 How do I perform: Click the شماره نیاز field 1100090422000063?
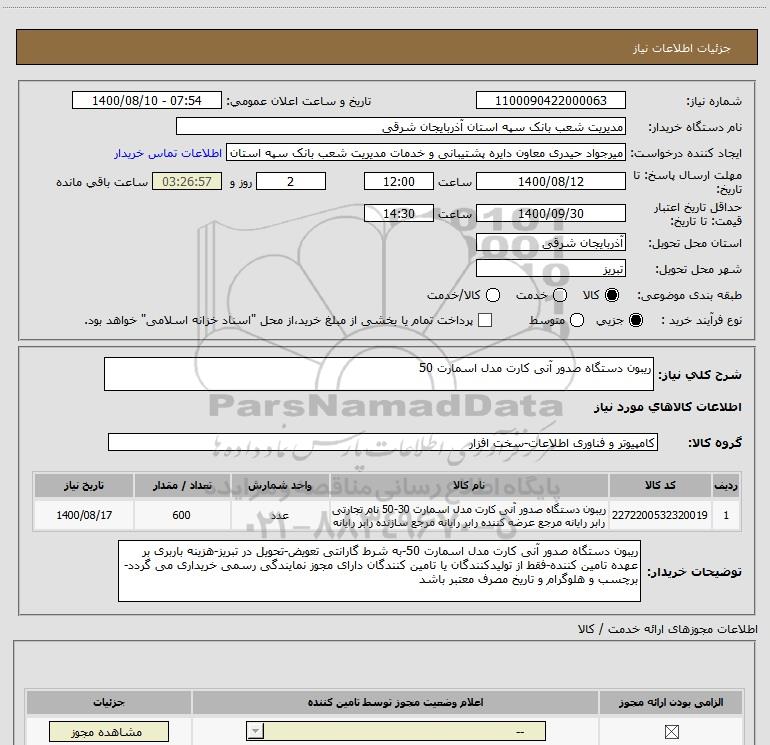tap(550, 100)
